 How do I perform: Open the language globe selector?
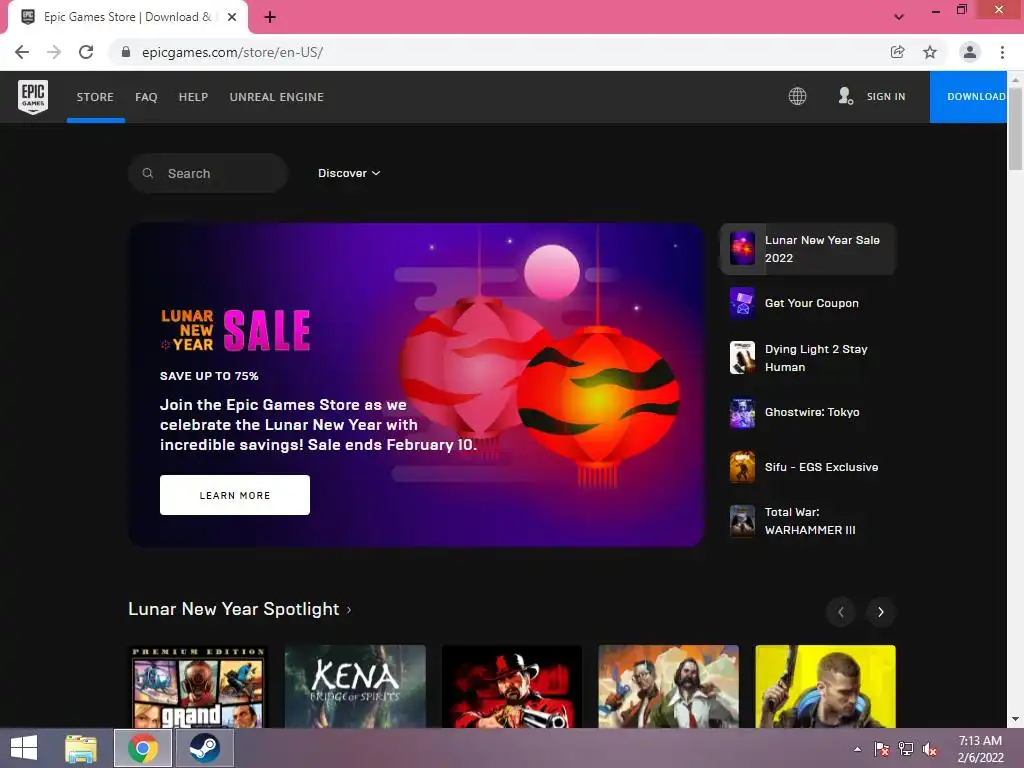(x=797, y=97)
